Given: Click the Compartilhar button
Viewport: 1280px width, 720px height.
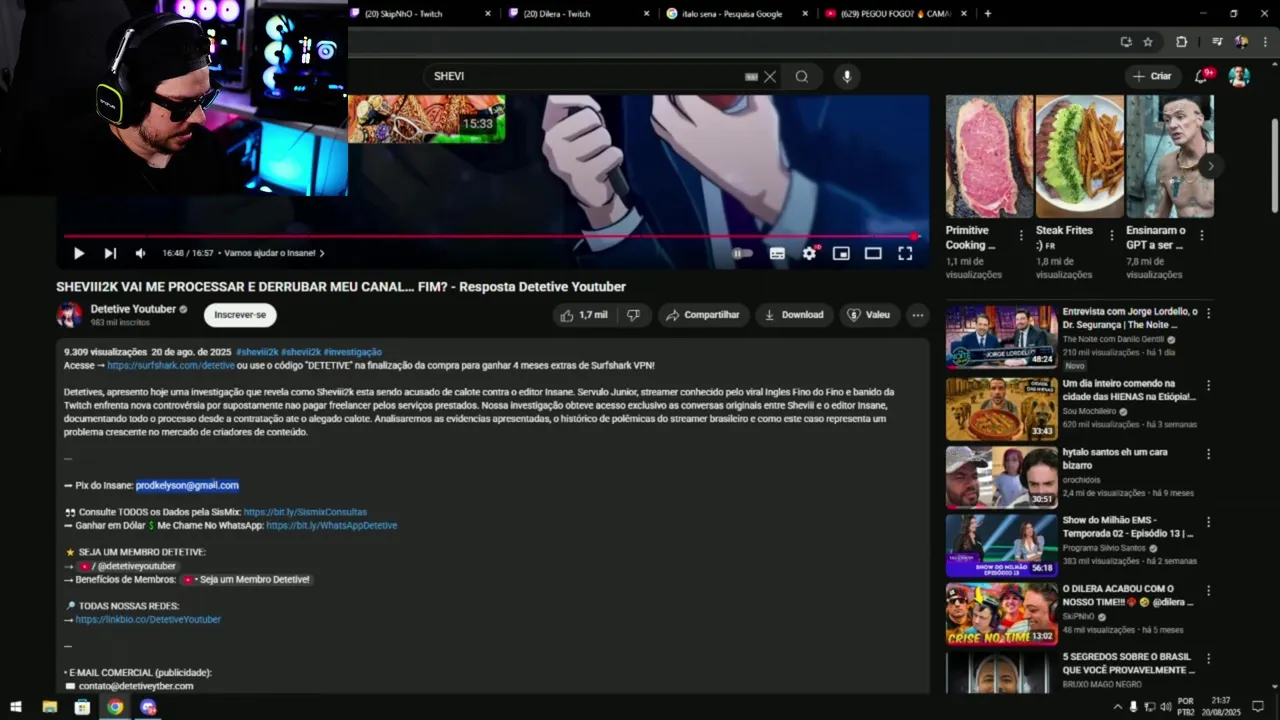Looking at the screenshot, I should click(703, 315).
